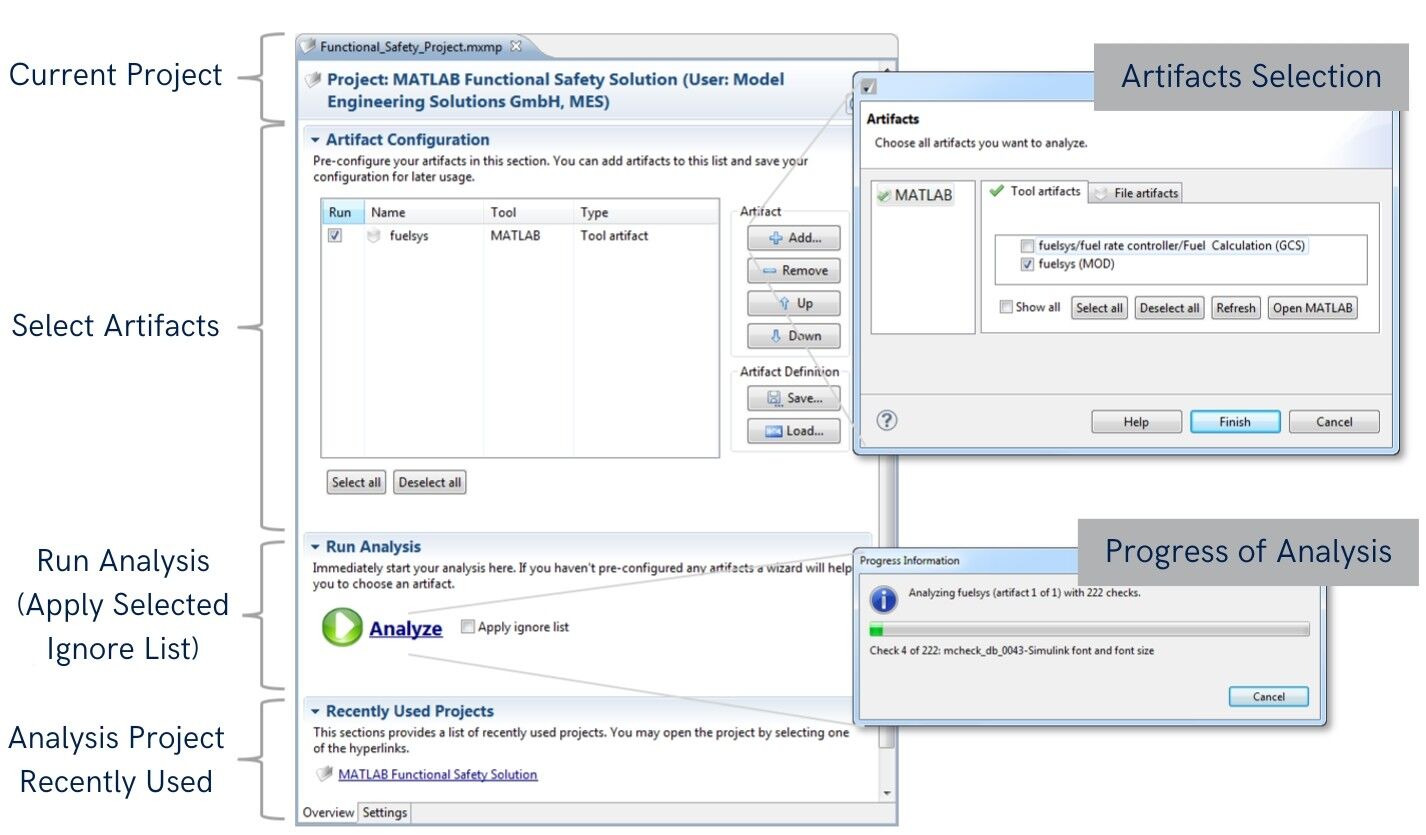
Task: Toggle the Show all checkbox
Action: (x=1006, y=307)
